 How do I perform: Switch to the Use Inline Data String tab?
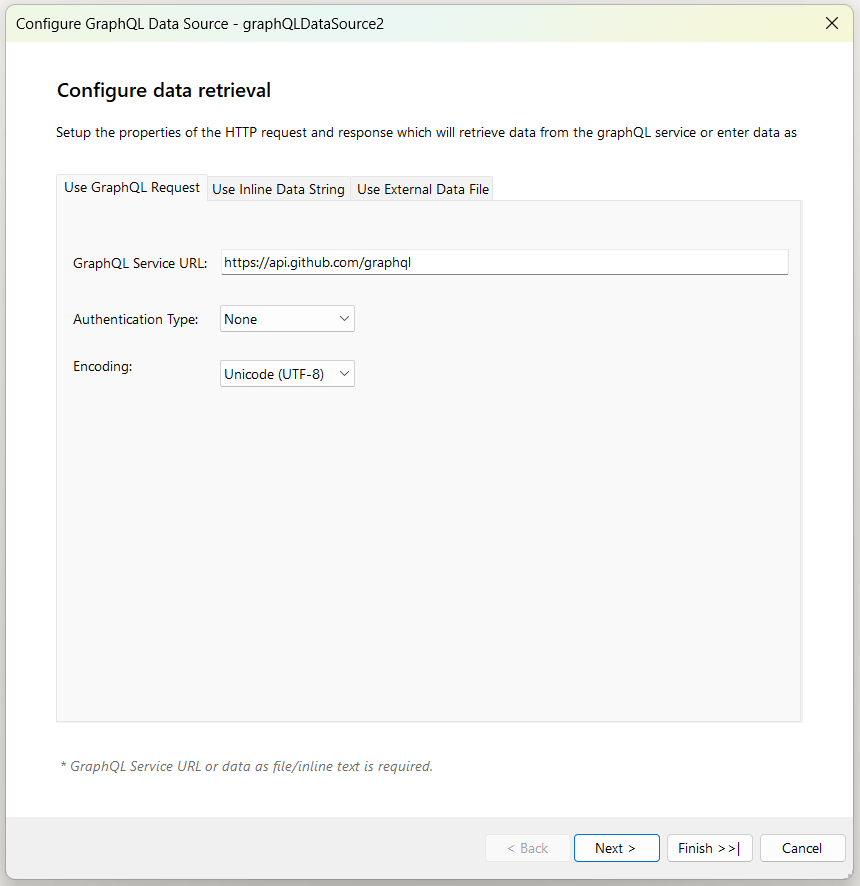point(278,188)
